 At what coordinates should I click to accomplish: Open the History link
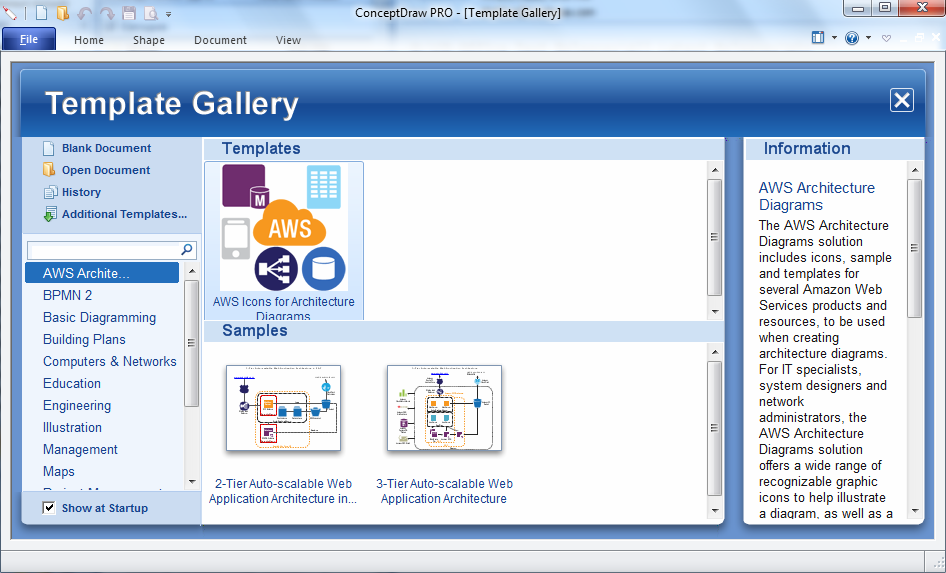(x=81, y=192)
